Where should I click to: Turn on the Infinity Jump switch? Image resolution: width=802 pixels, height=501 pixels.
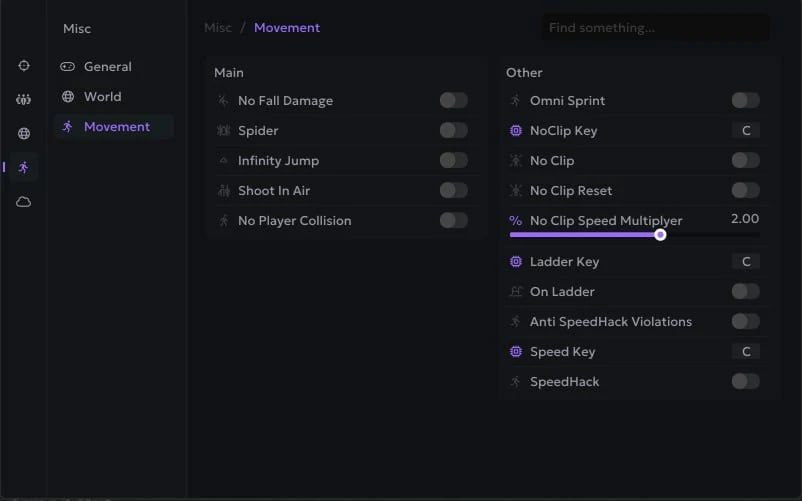tap(453, 160)
